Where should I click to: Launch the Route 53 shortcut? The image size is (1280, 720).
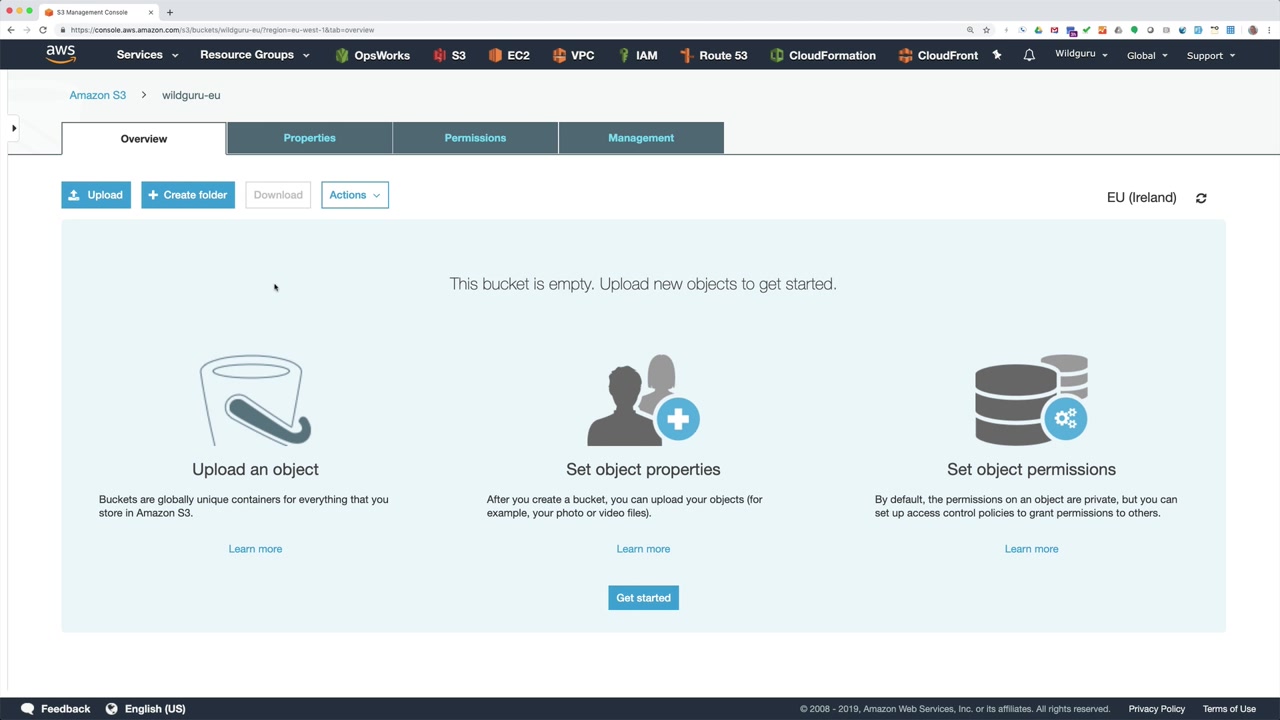tap(713, 55)
